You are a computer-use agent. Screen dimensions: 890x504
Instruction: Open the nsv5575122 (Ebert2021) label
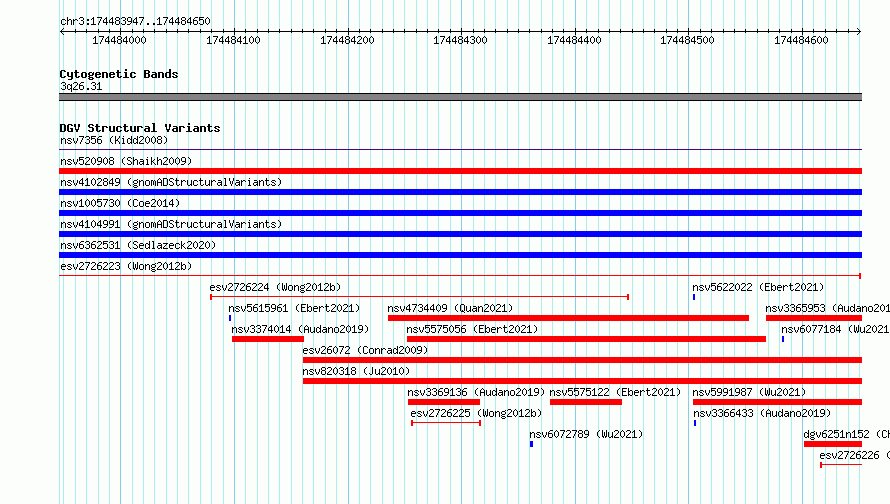[x=615, y=392]
